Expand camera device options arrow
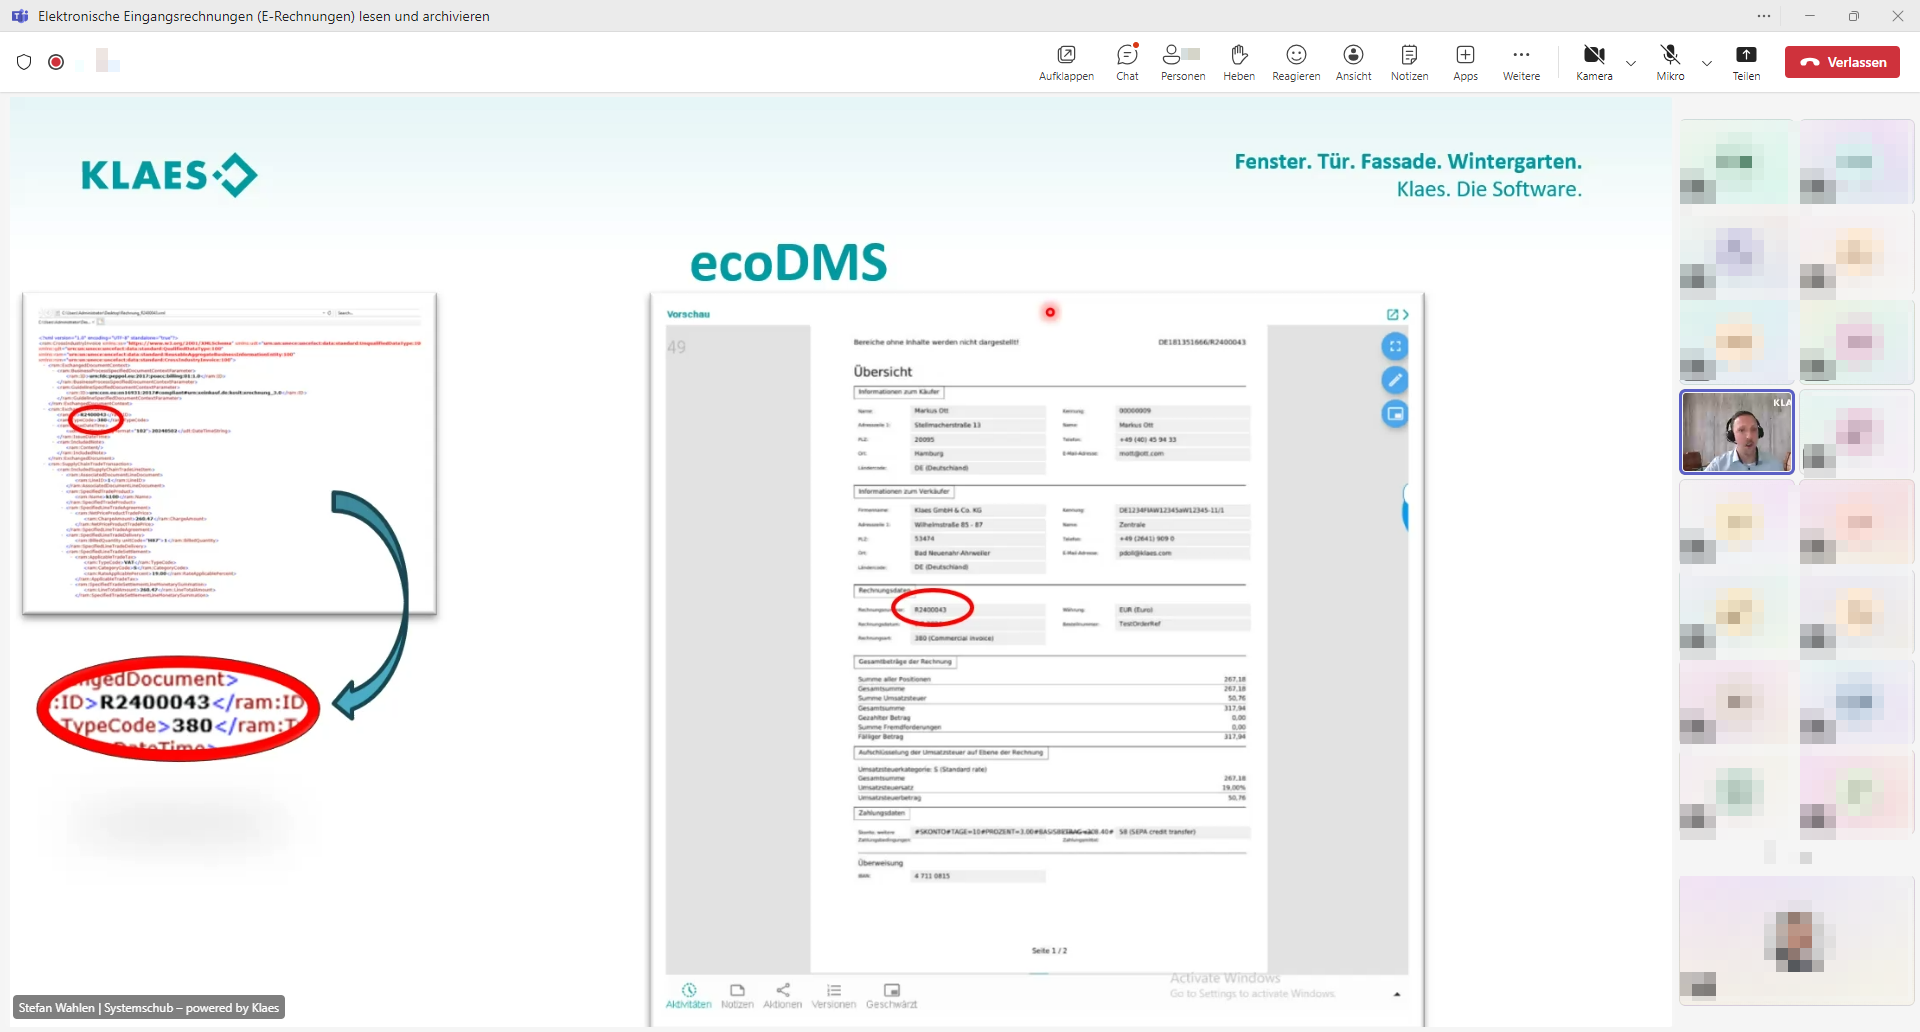The width and height of the screenshot is (1920, 1032). point(1631,63)
